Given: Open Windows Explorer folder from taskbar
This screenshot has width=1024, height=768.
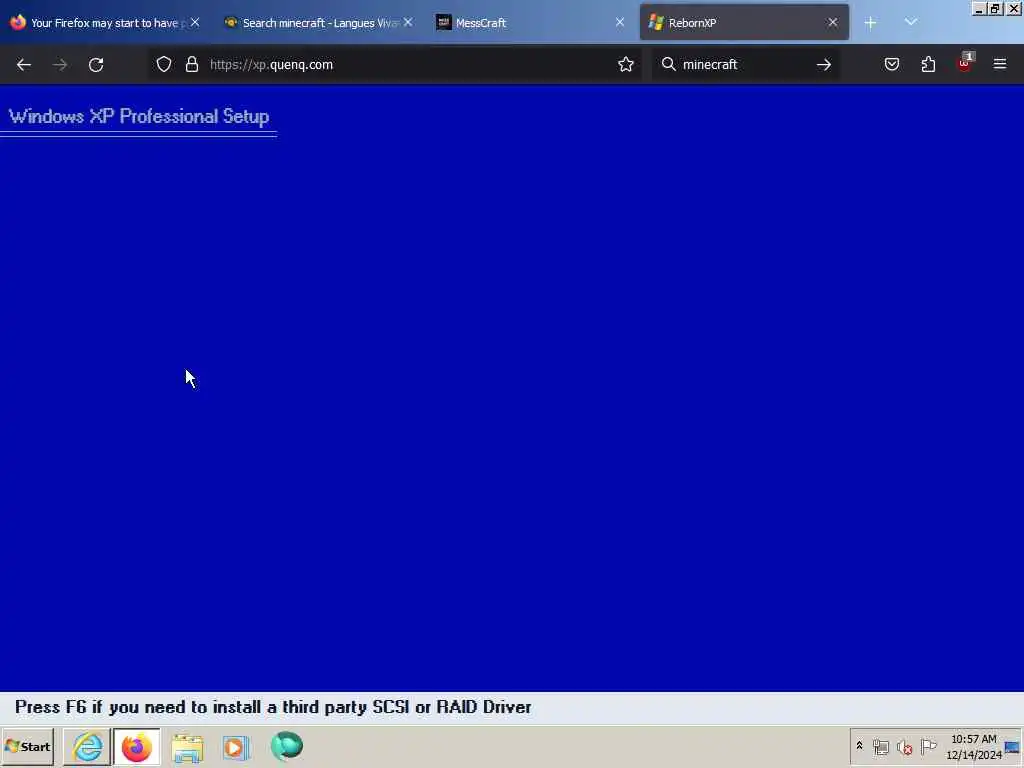Looking at the screenshot, I should 187,746.
